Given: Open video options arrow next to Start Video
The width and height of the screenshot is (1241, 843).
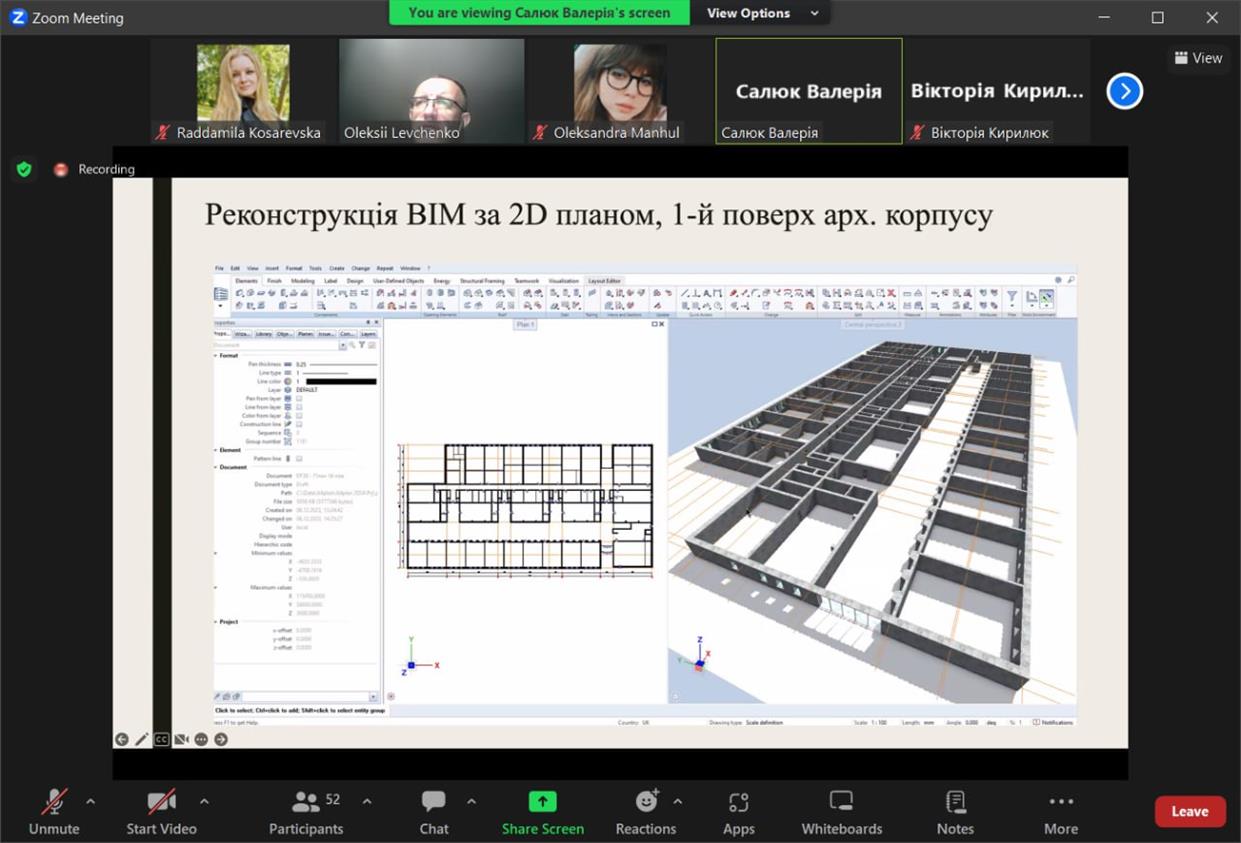Looking at the screenshot, I should (204, 801).
